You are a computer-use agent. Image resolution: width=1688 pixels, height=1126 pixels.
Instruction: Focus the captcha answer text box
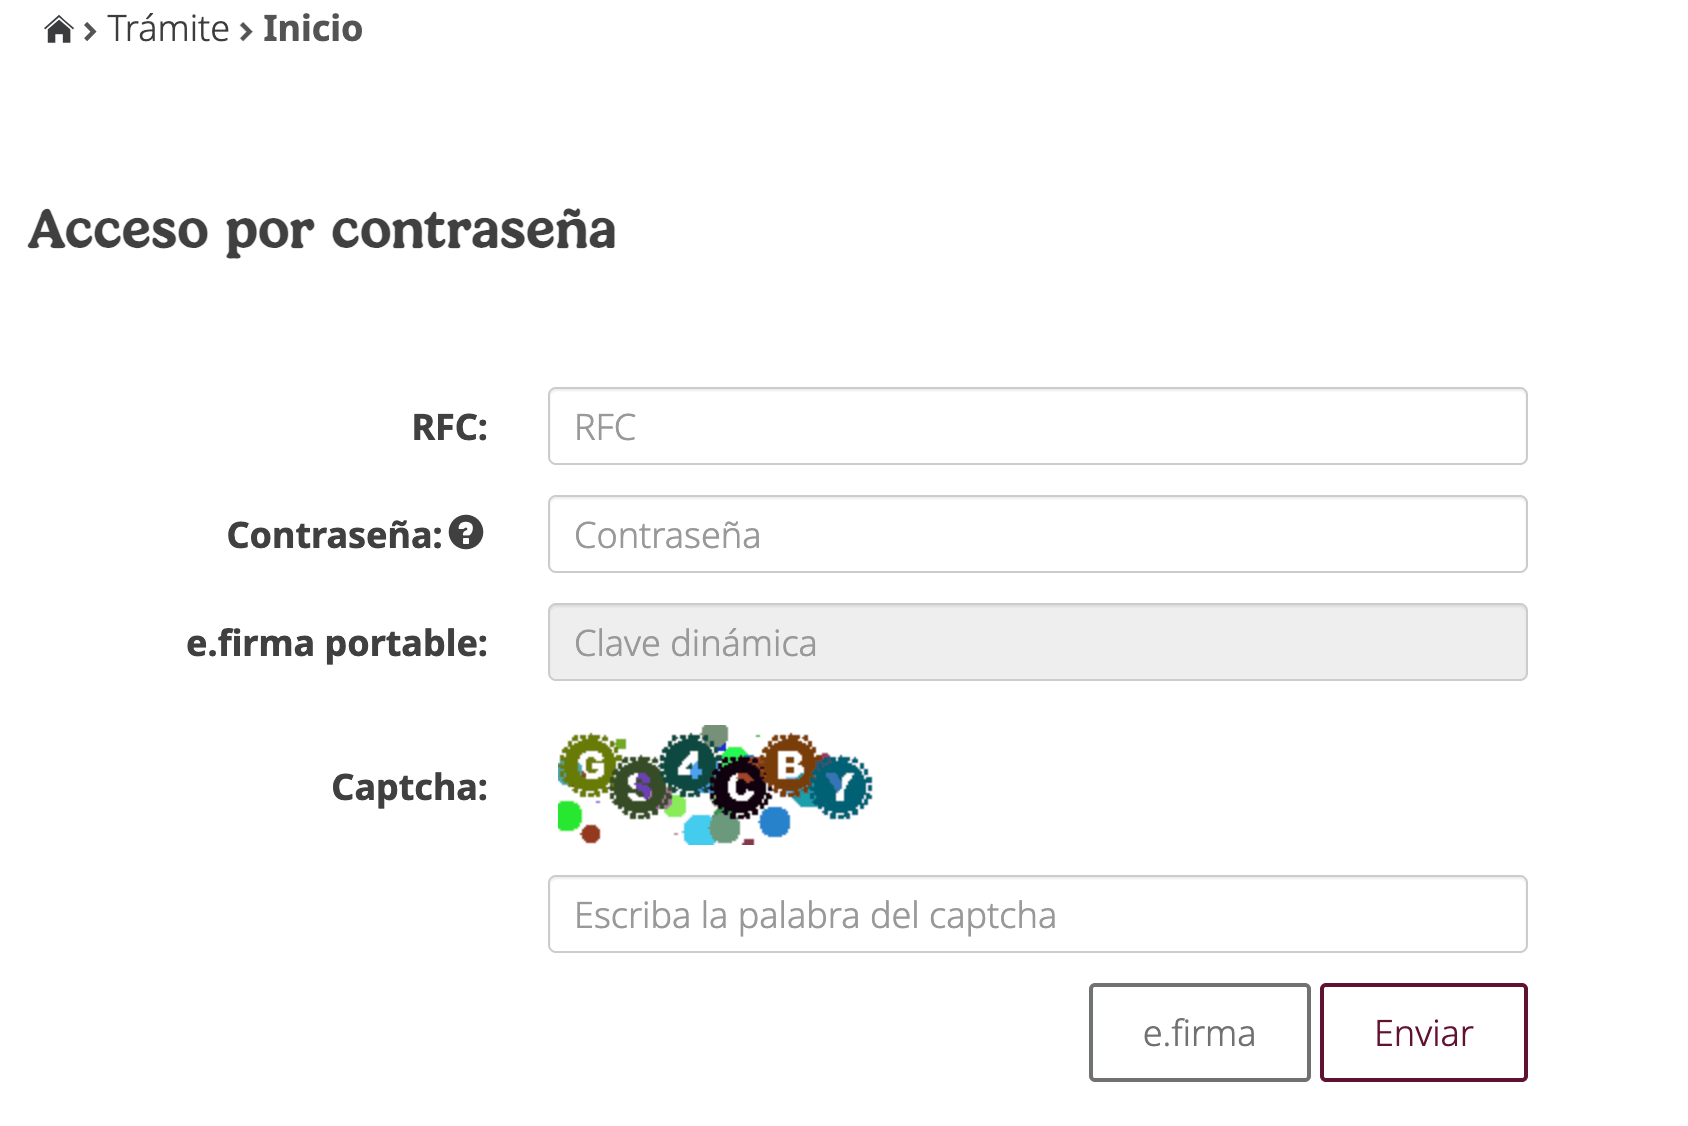[x=1037, y=914]
